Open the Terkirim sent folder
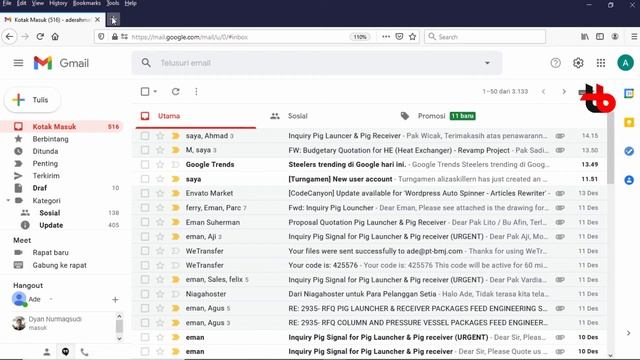Screen dimensions: 640x360 coord(46,176)
